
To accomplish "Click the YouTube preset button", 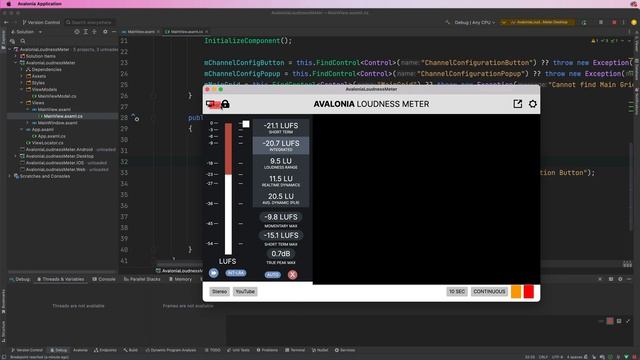I will click(245, 291).
